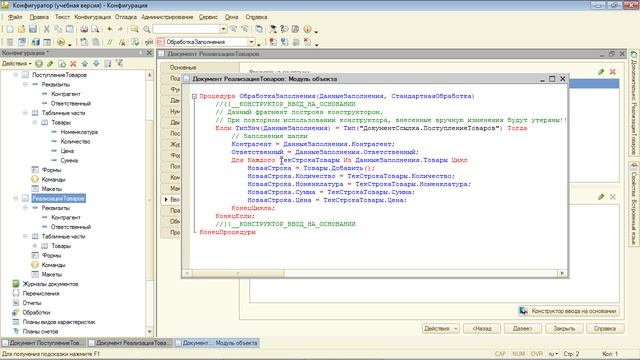Undo the last action with green arrow

pyautogui.click(x=109, y=29)
